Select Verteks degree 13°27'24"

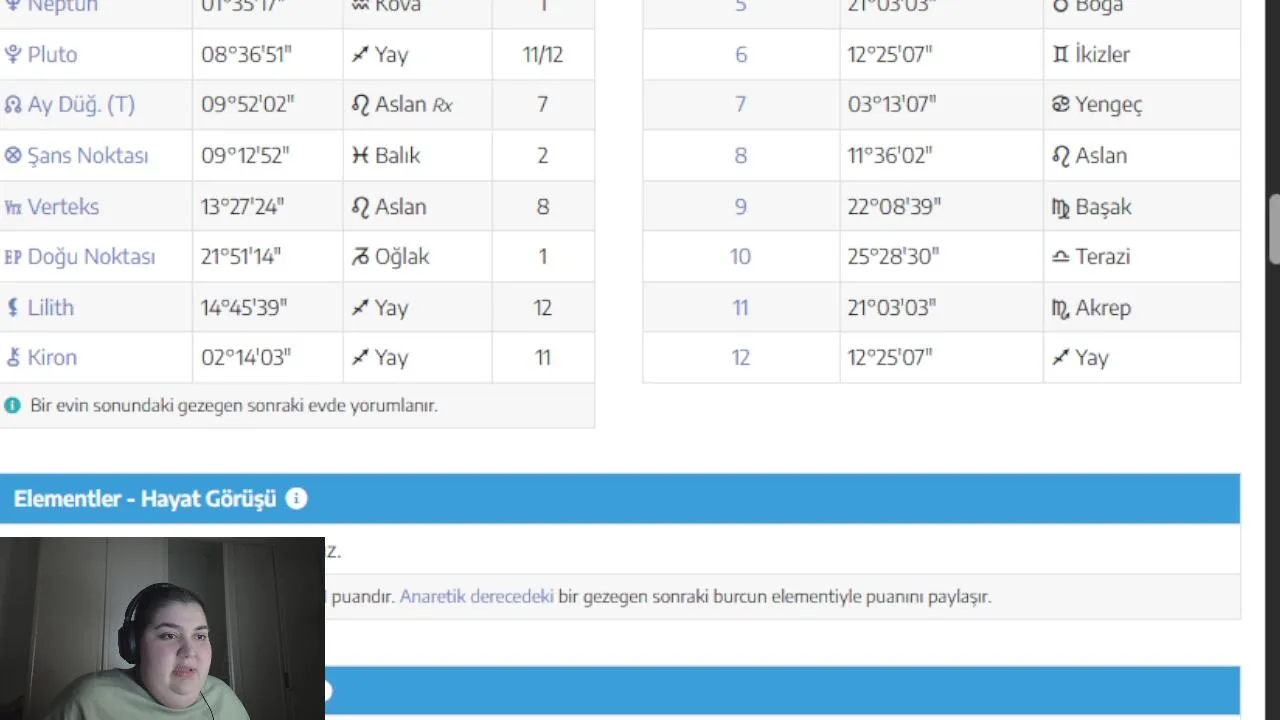point(243,206)
